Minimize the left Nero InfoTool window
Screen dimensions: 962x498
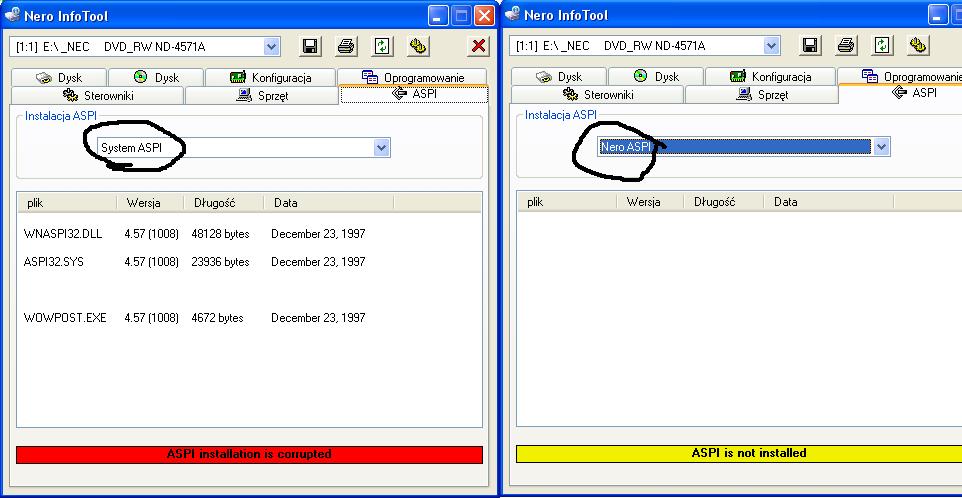(x=438, y=16)
